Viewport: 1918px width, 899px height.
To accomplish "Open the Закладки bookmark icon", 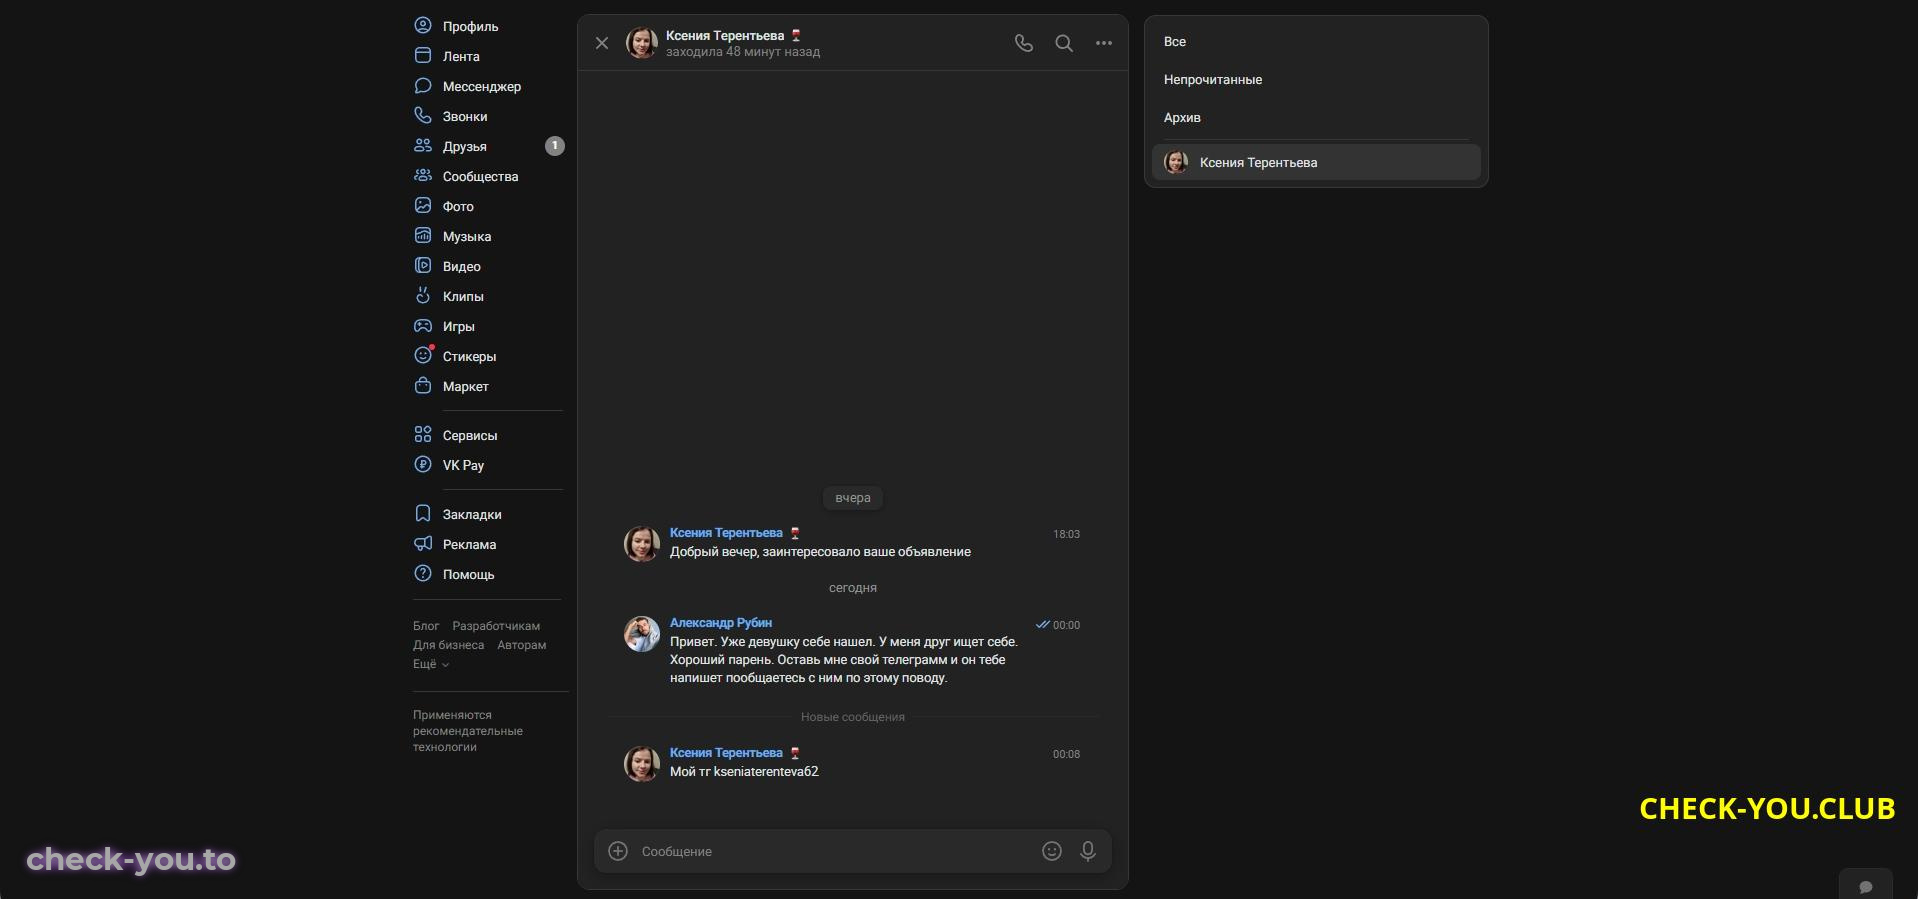I will point(423,513).
